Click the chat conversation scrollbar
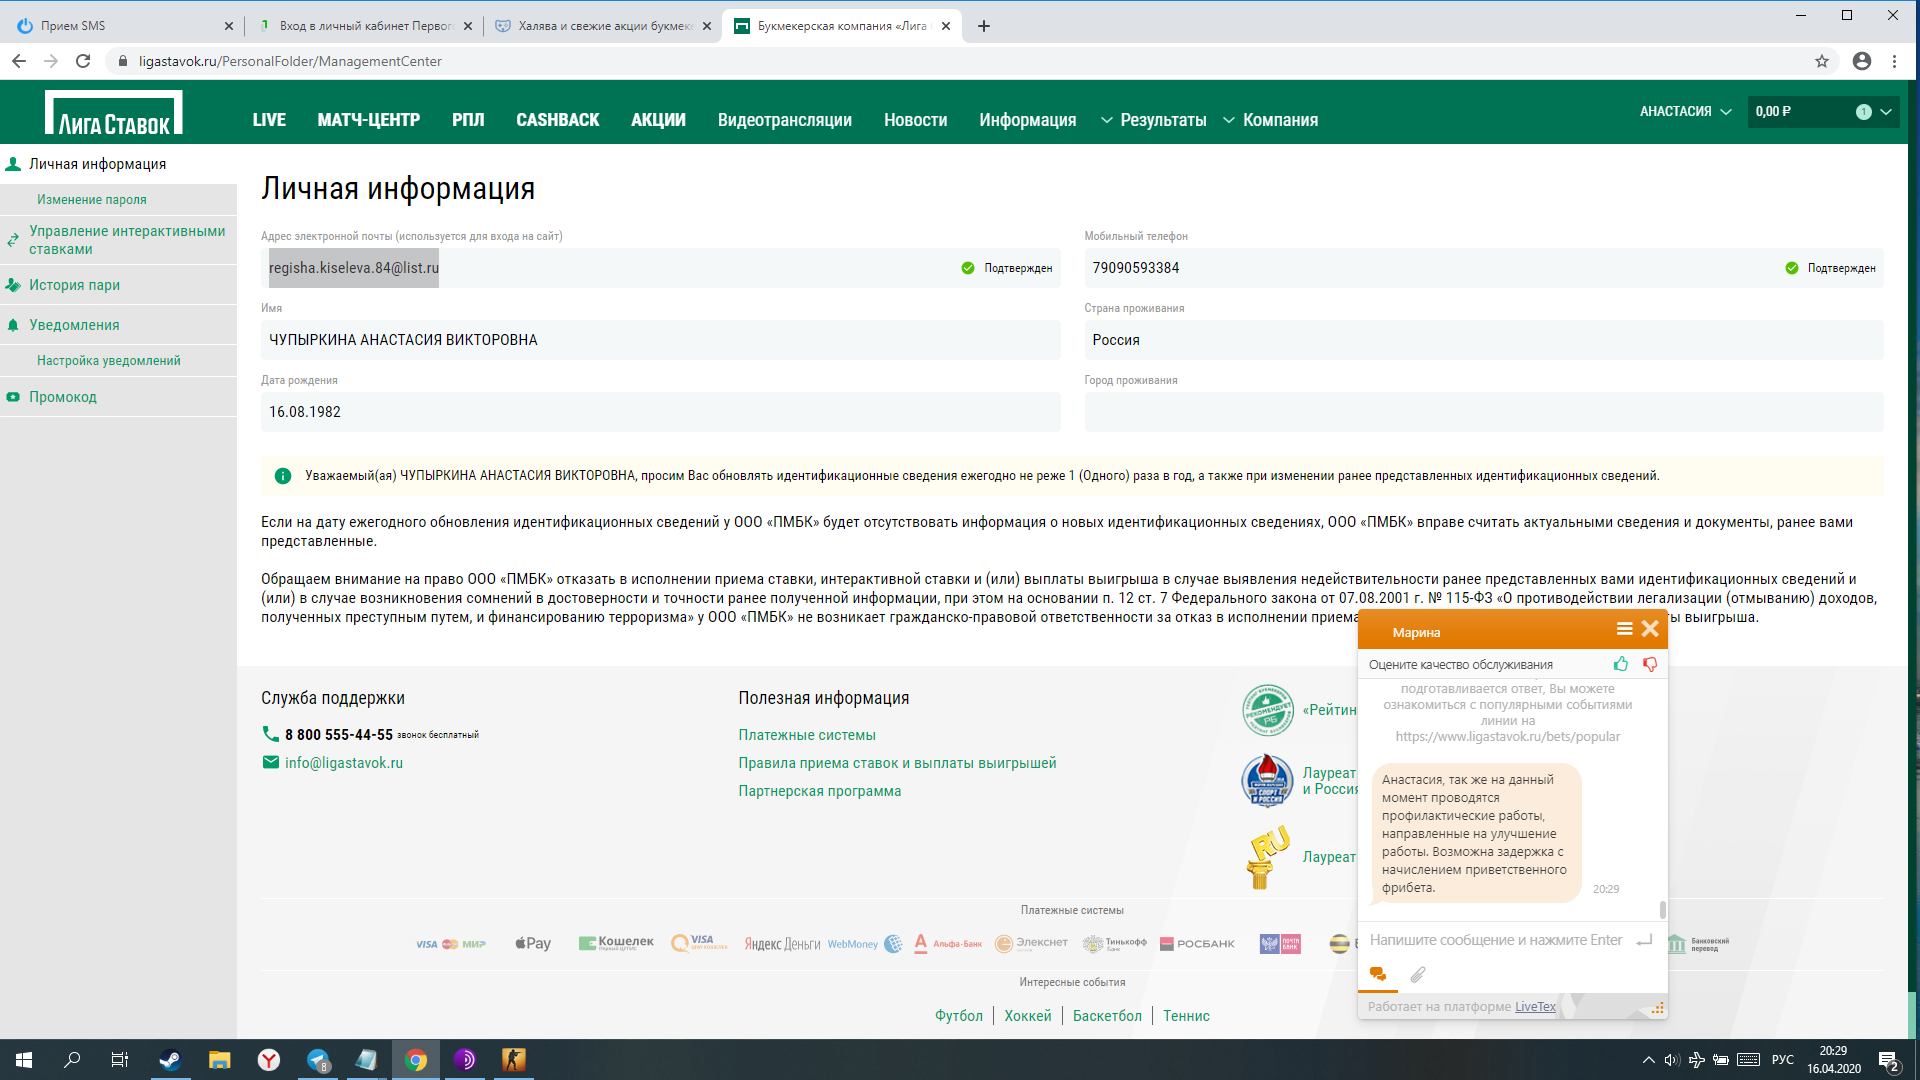The height and width of the screenshot is (1080, 1920). [x=1663, y=909]
